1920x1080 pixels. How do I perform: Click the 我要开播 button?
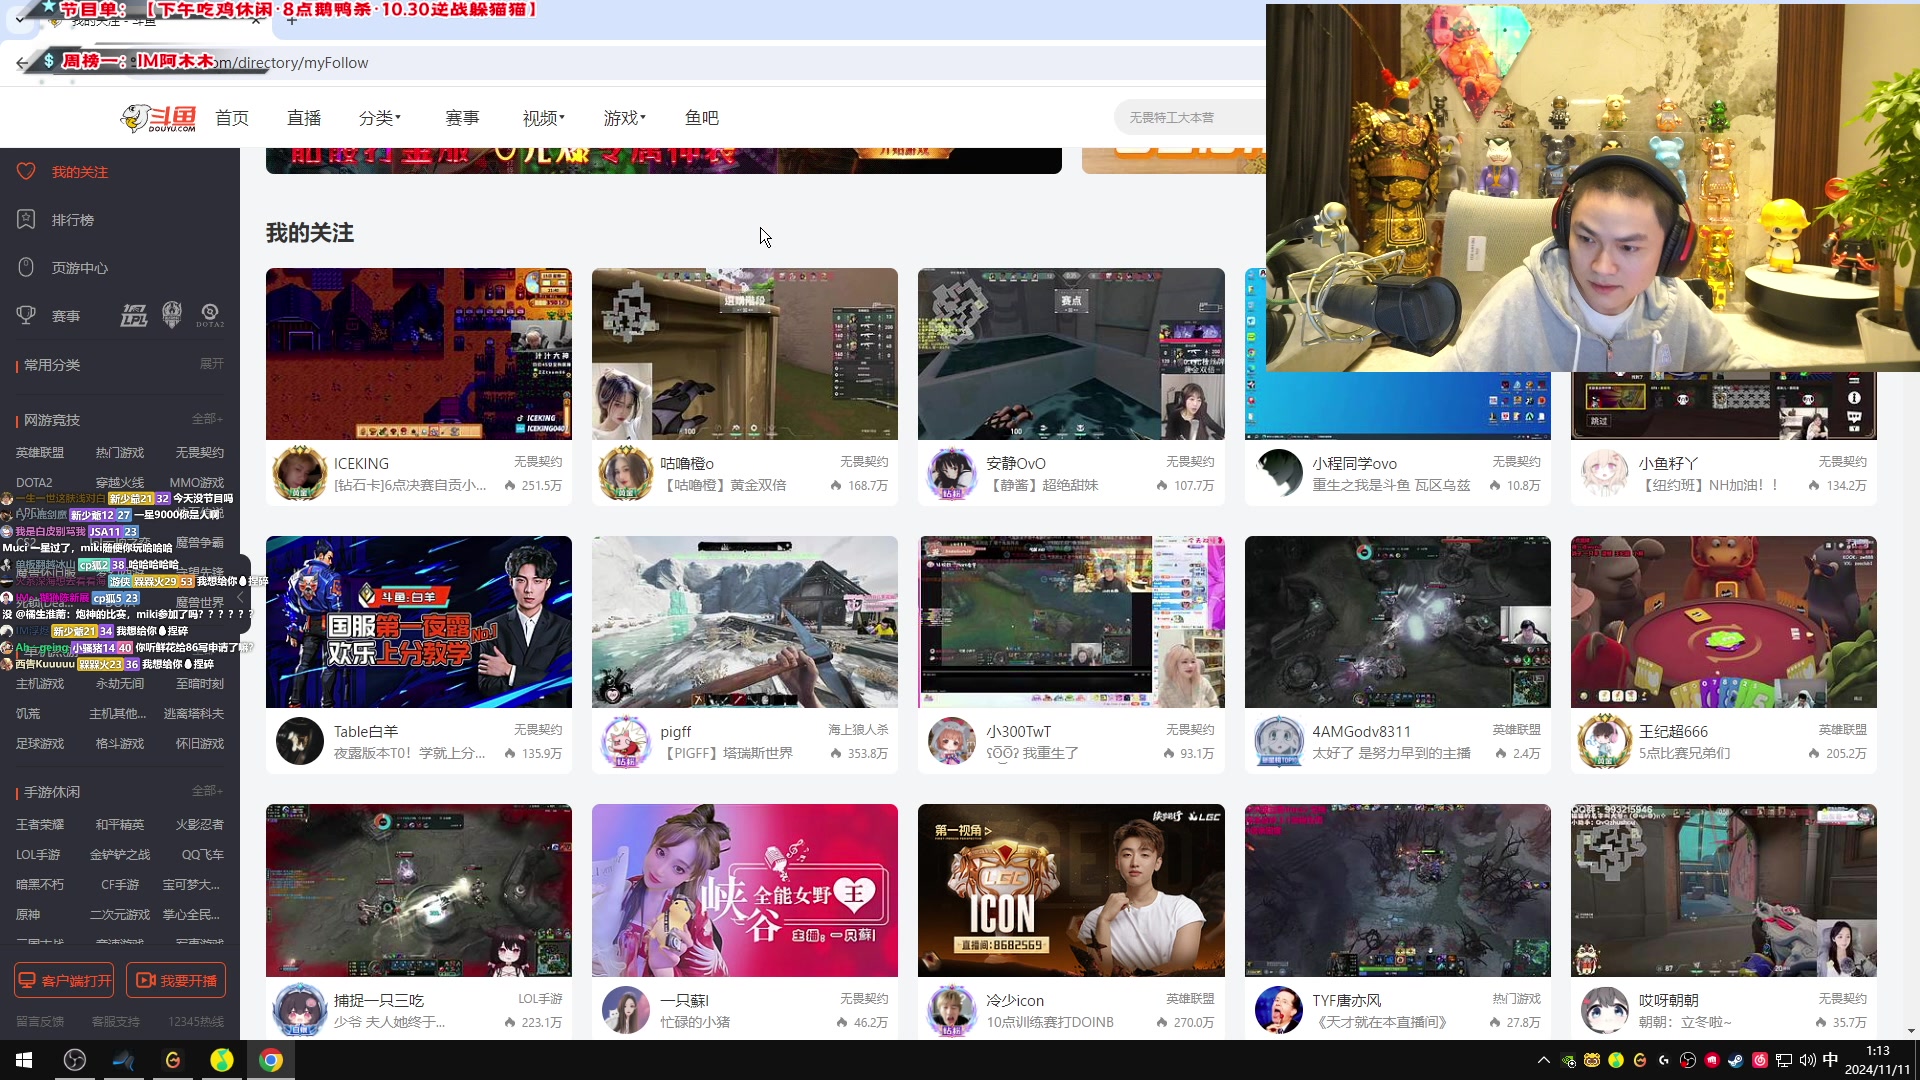pyautogui.click(x=176, y=980)
